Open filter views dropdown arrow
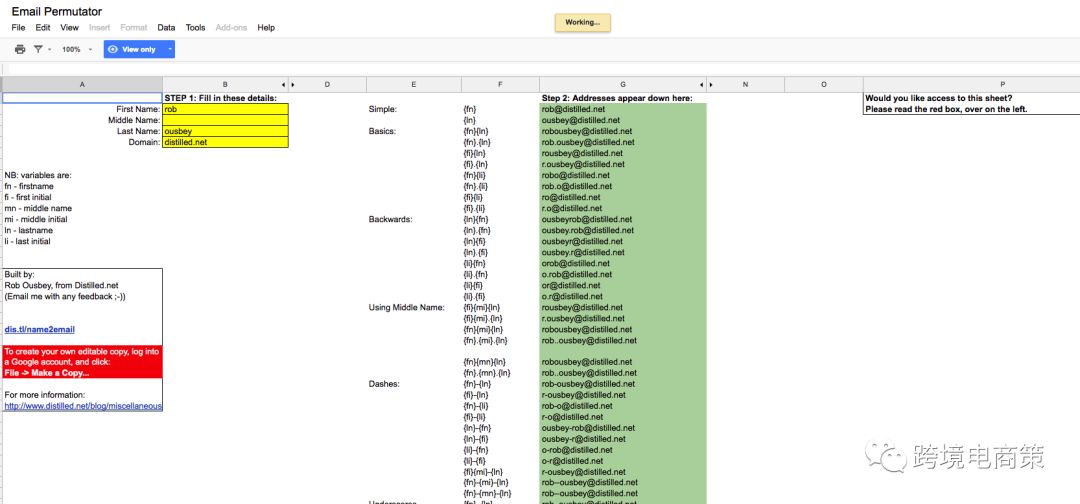 [50, 49]
